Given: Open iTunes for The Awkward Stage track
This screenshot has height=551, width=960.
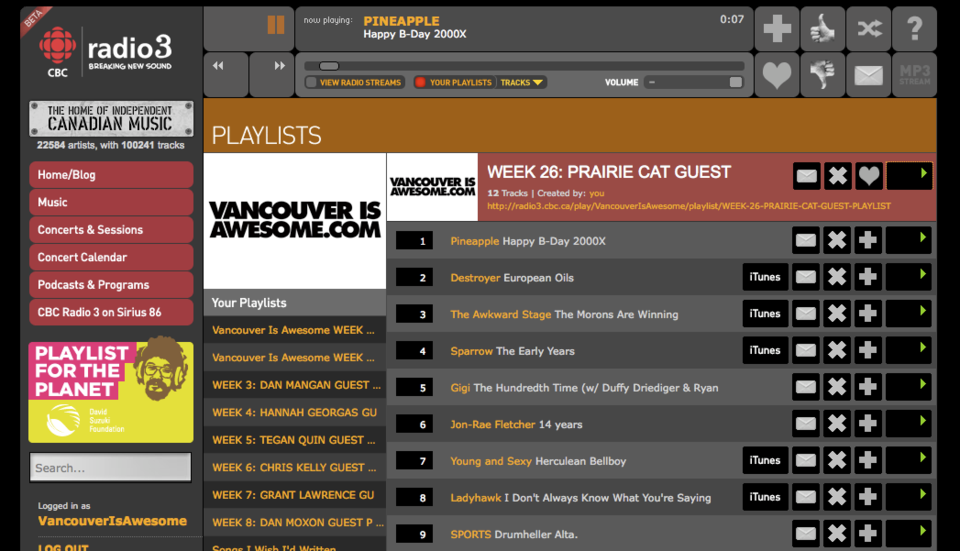Looking at the screenshot, I should 765,313.
